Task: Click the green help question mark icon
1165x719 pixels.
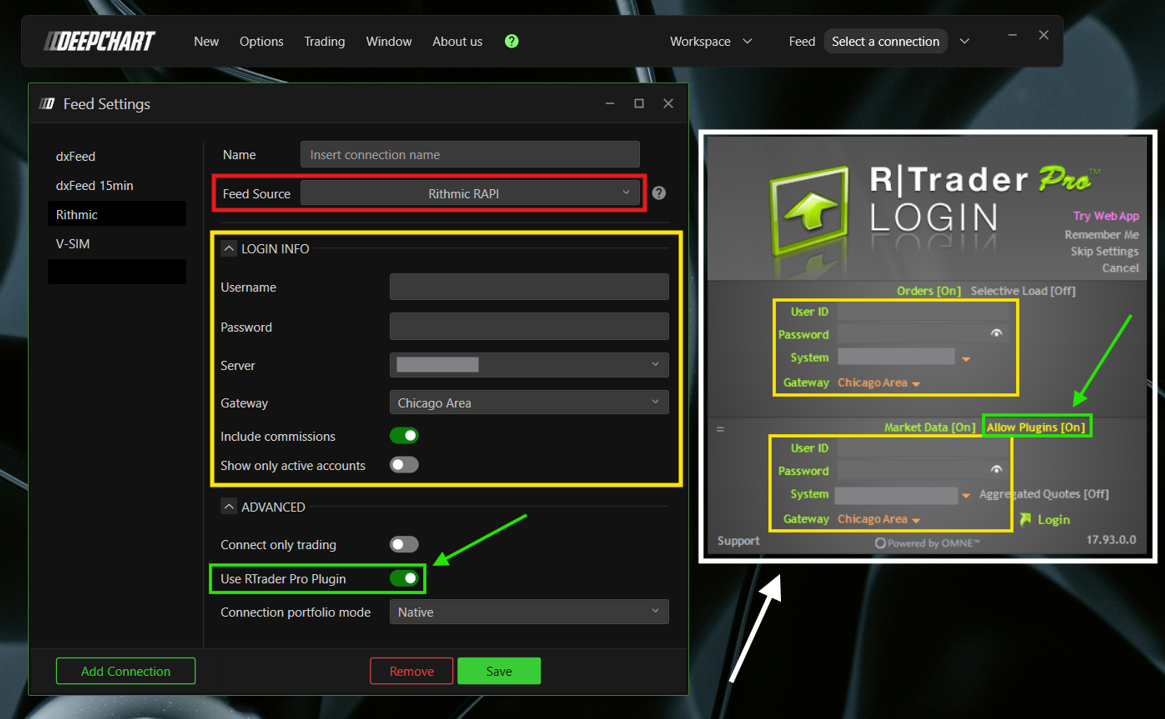Action: [511, 42]
